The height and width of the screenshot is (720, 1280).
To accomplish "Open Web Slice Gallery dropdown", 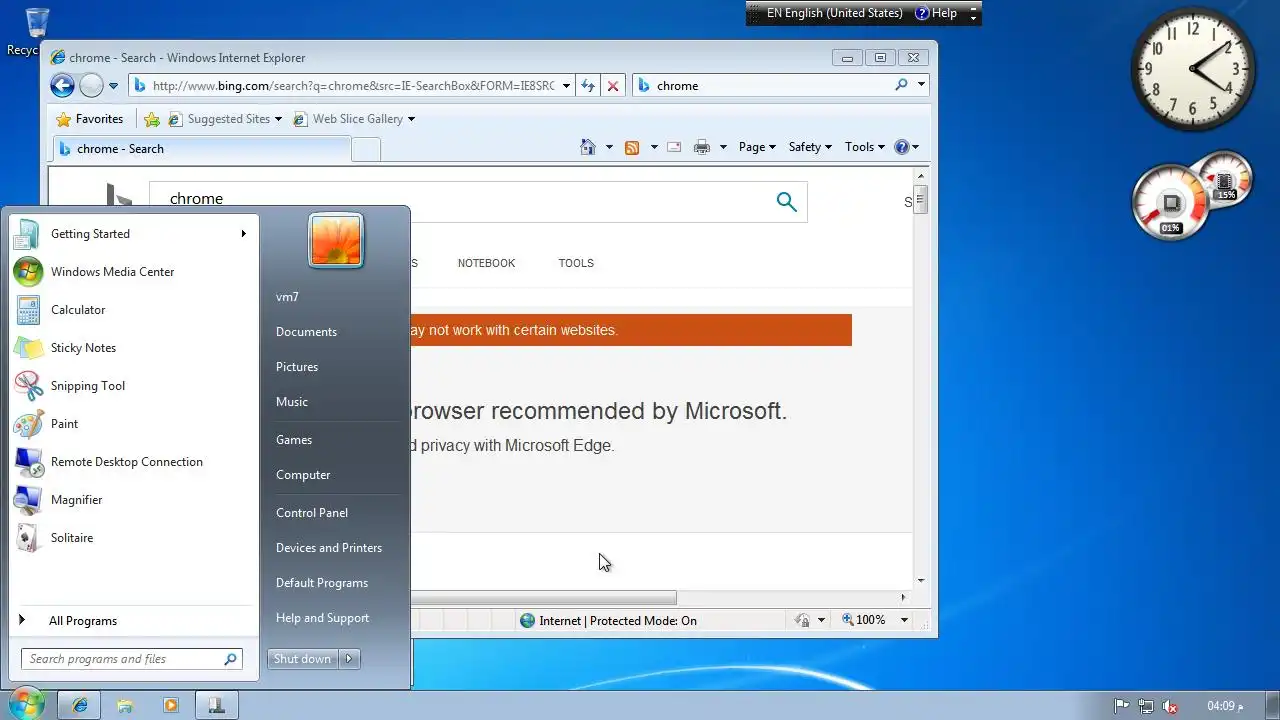I will click(411, 119).
